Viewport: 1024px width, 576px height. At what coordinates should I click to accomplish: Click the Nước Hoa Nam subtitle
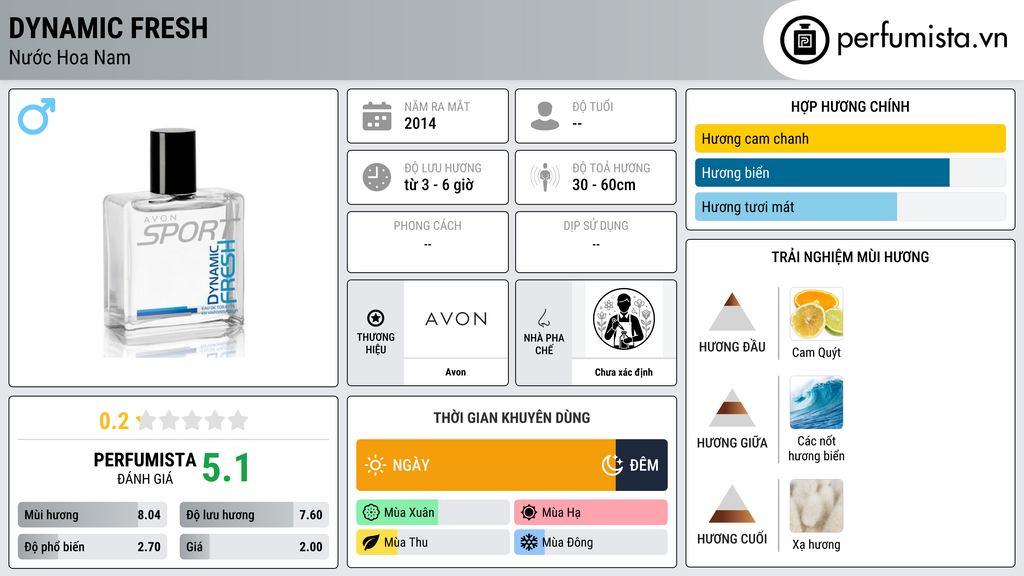[70, 57]
